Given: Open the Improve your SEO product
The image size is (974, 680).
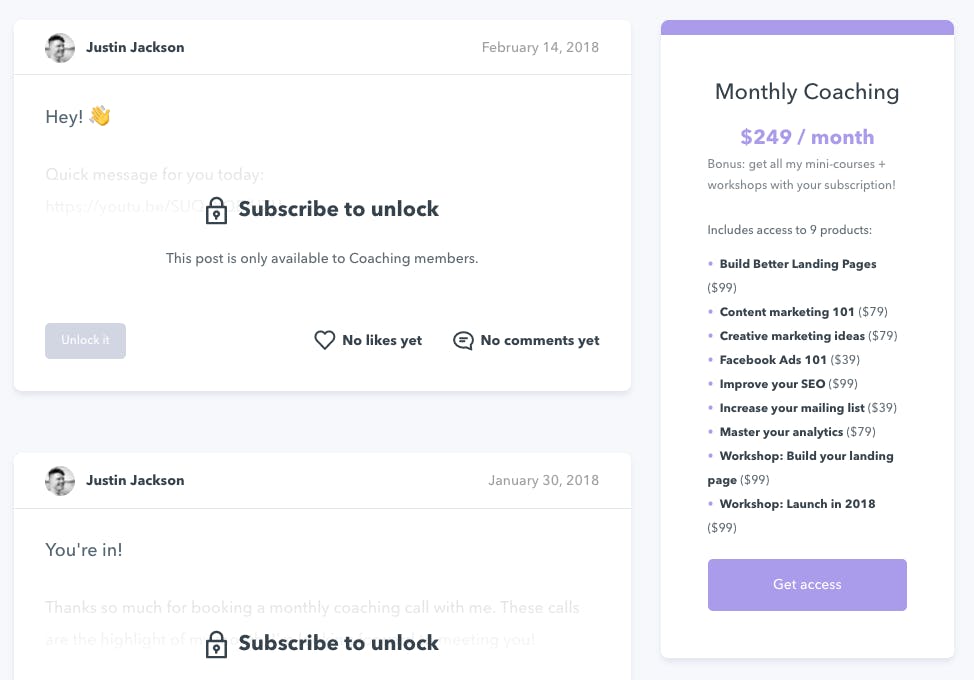Looking at the screenshot, I should pos(772,384).
